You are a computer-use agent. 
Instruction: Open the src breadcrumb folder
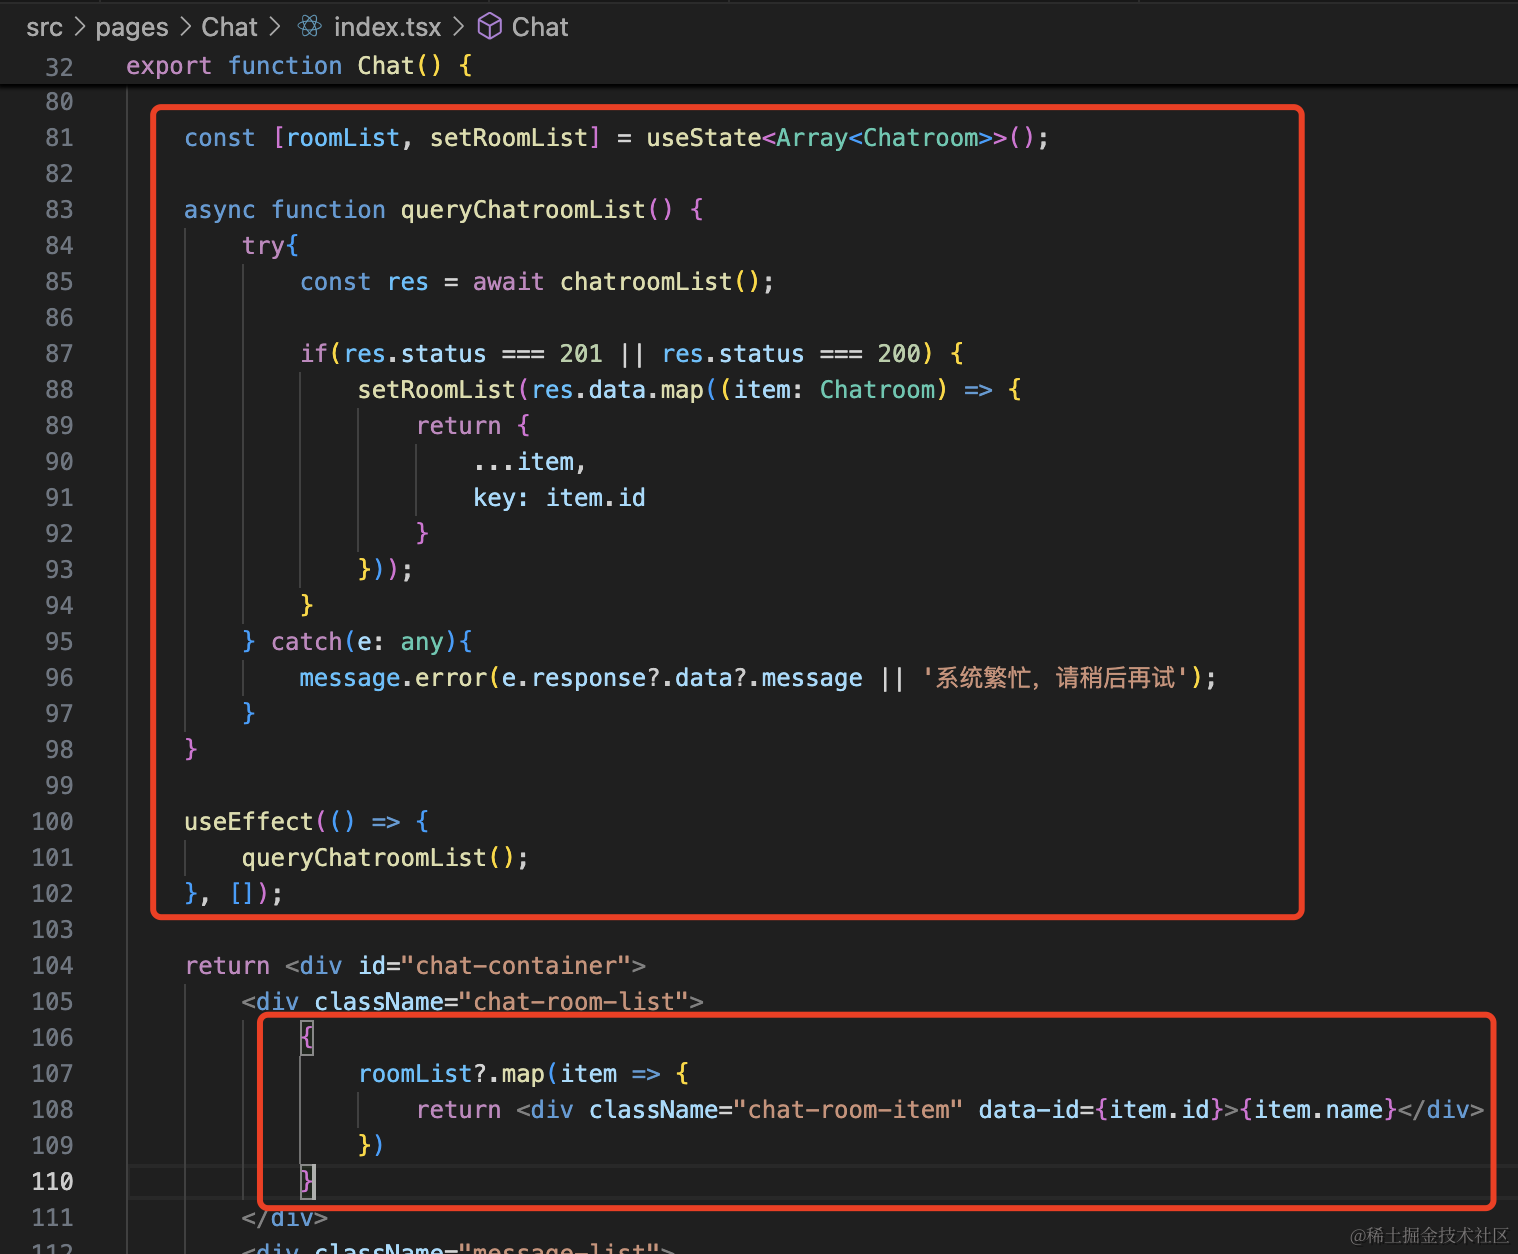point(44,27)
